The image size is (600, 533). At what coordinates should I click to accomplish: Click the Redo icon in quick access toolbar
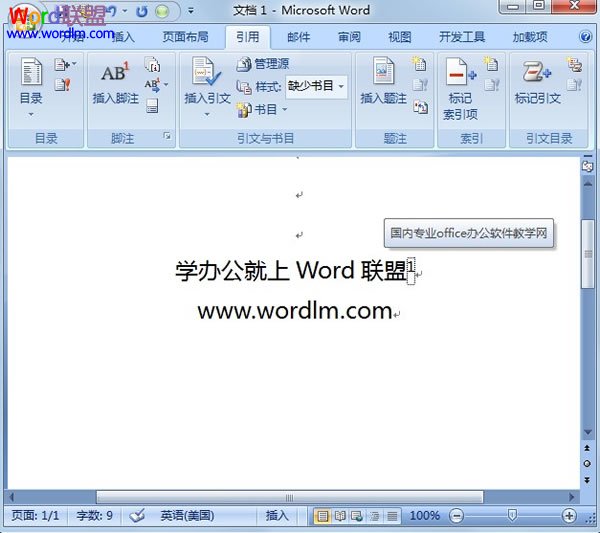[142, 11]
